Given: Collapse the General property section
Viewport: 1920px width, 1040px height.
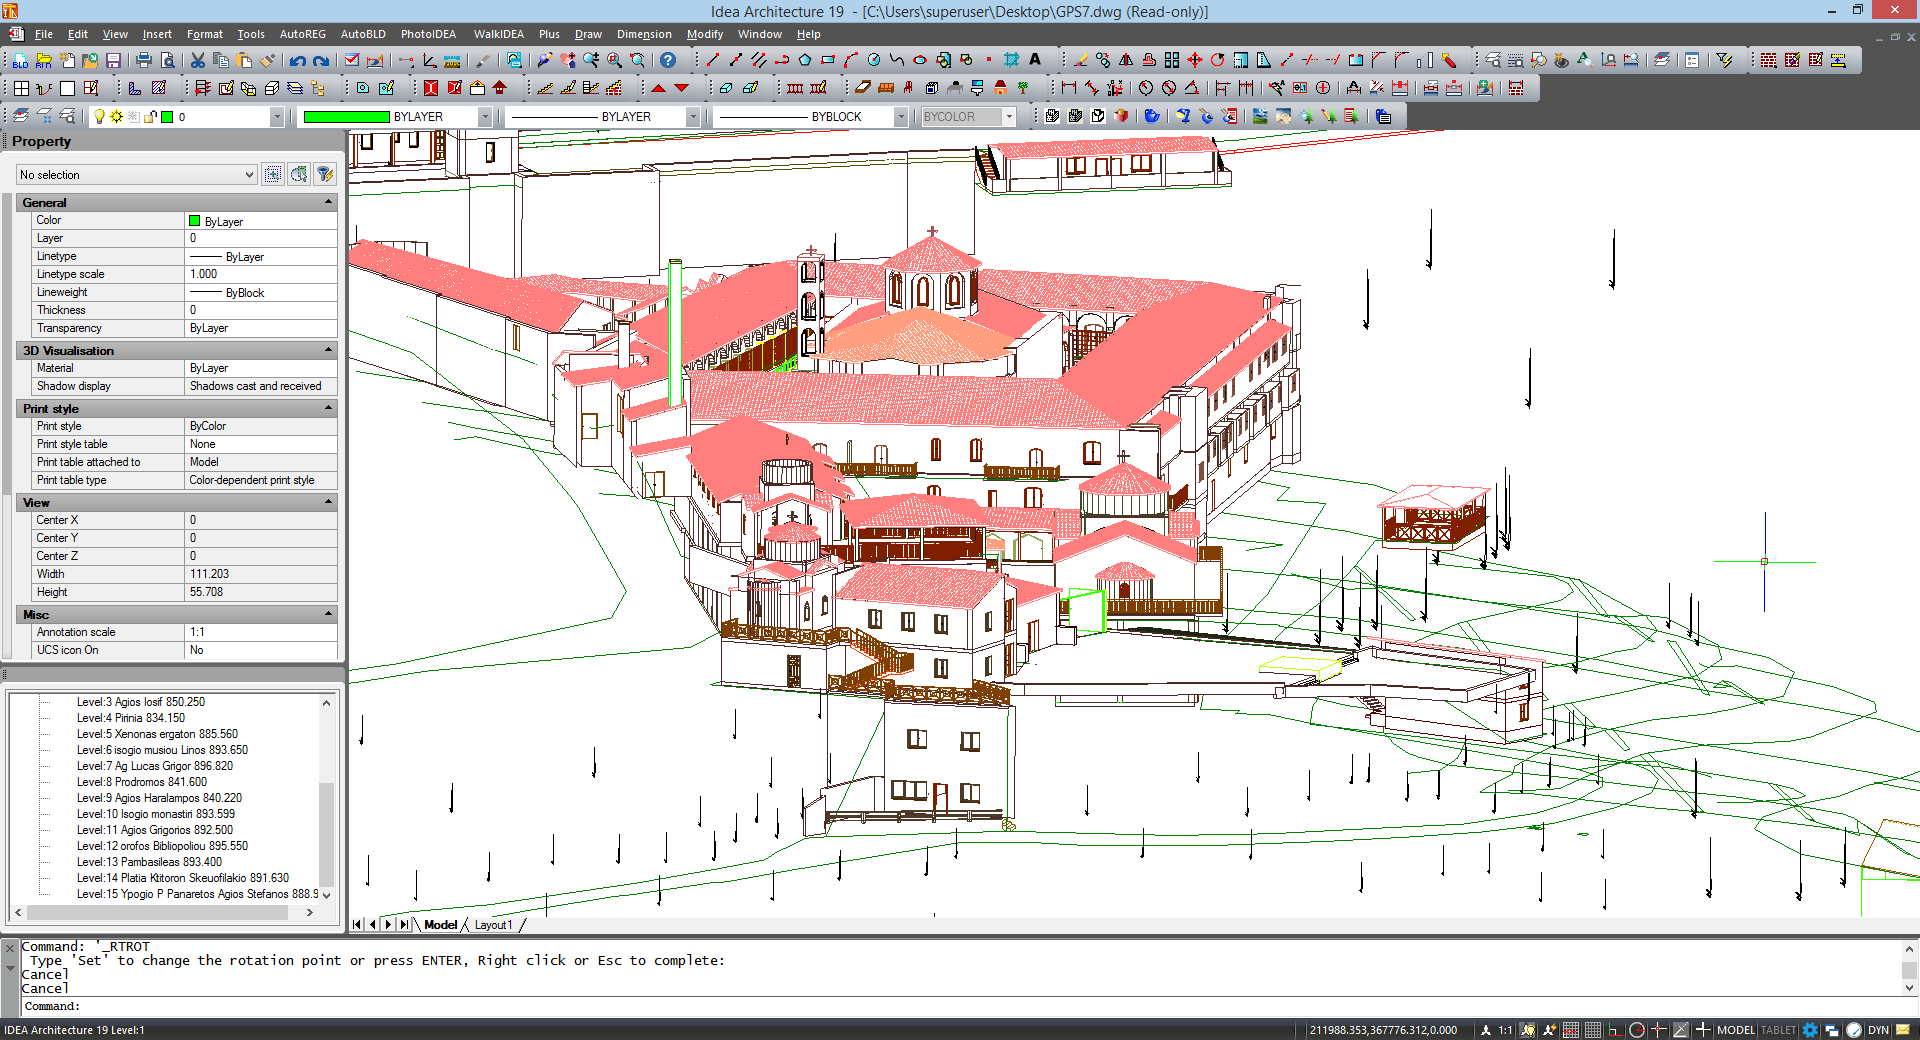Looking at the screenshot, I should click(x=328, y=202).
